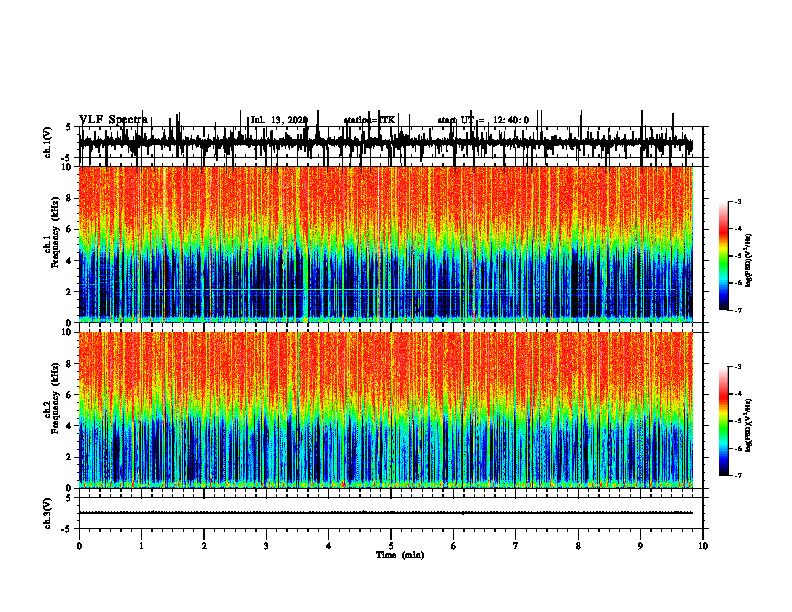Screen dimensions: 792x612
Task: Click the time axis tick label 8
Action: (578, 546)
